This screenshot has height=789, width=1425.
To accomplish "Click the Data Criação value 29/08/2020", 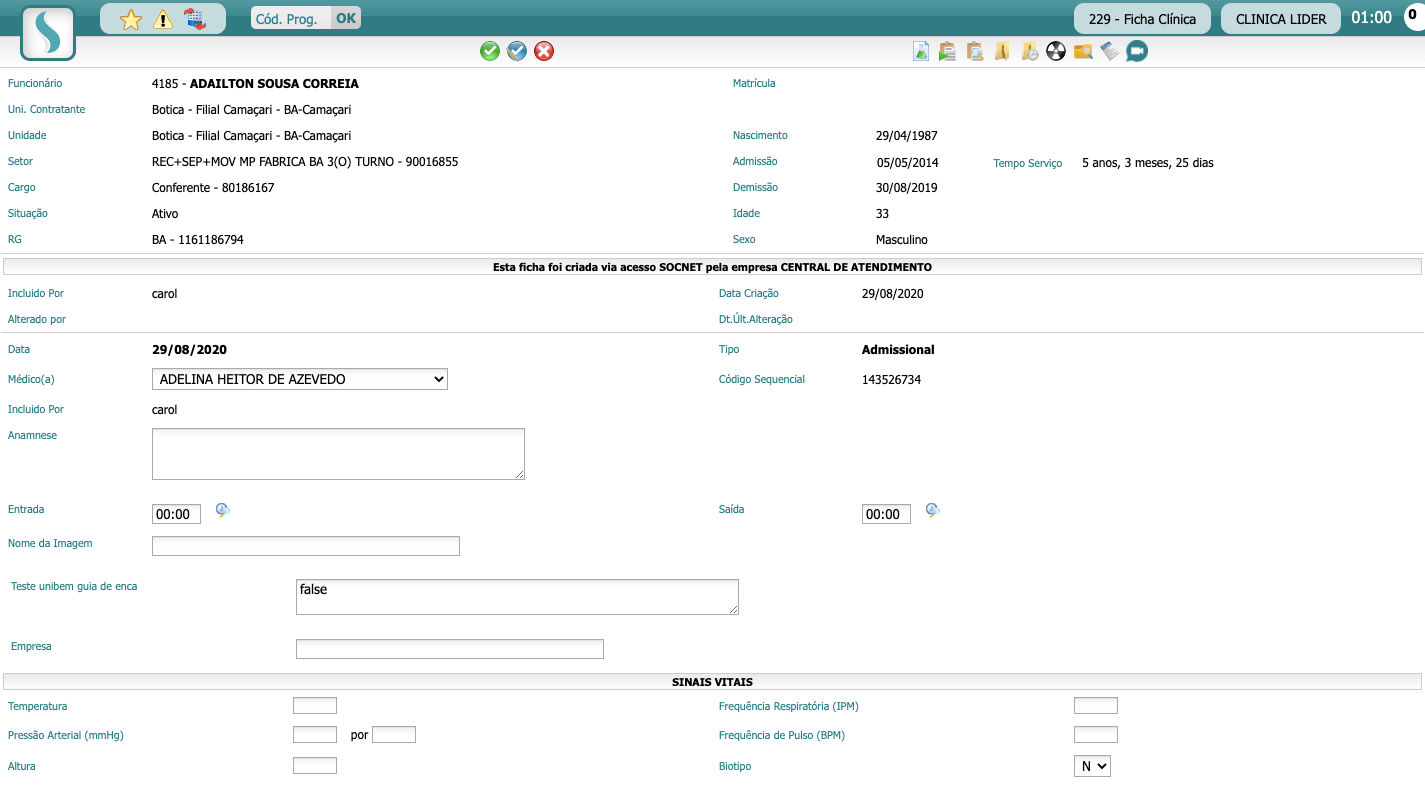I will 892,294.
